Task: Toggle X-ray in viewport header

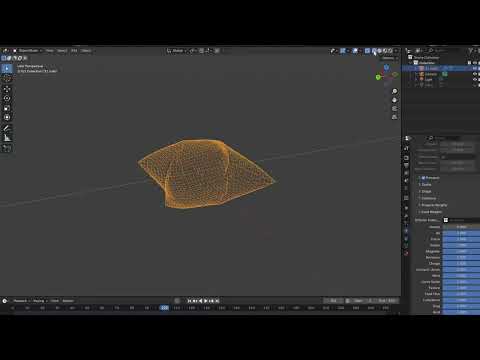Action: (x=367, y=51)
